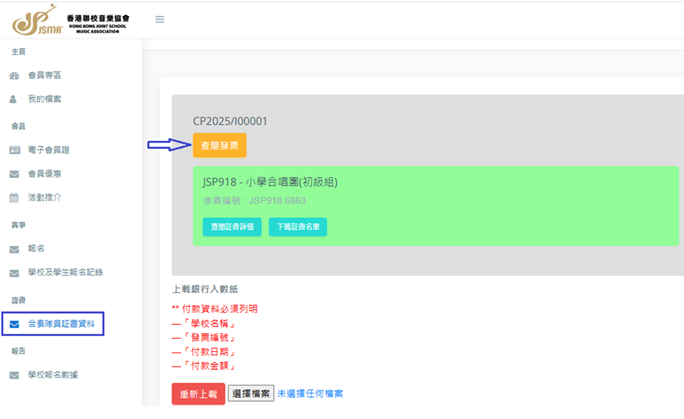
Task: Open 學校報名數據 report item
Action: (53, 375)
